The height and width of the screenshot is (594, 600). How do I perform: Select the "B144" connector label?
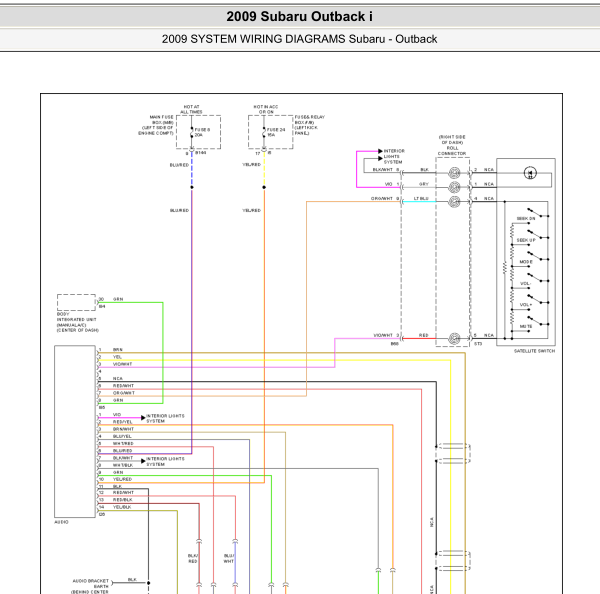point(201,153)
